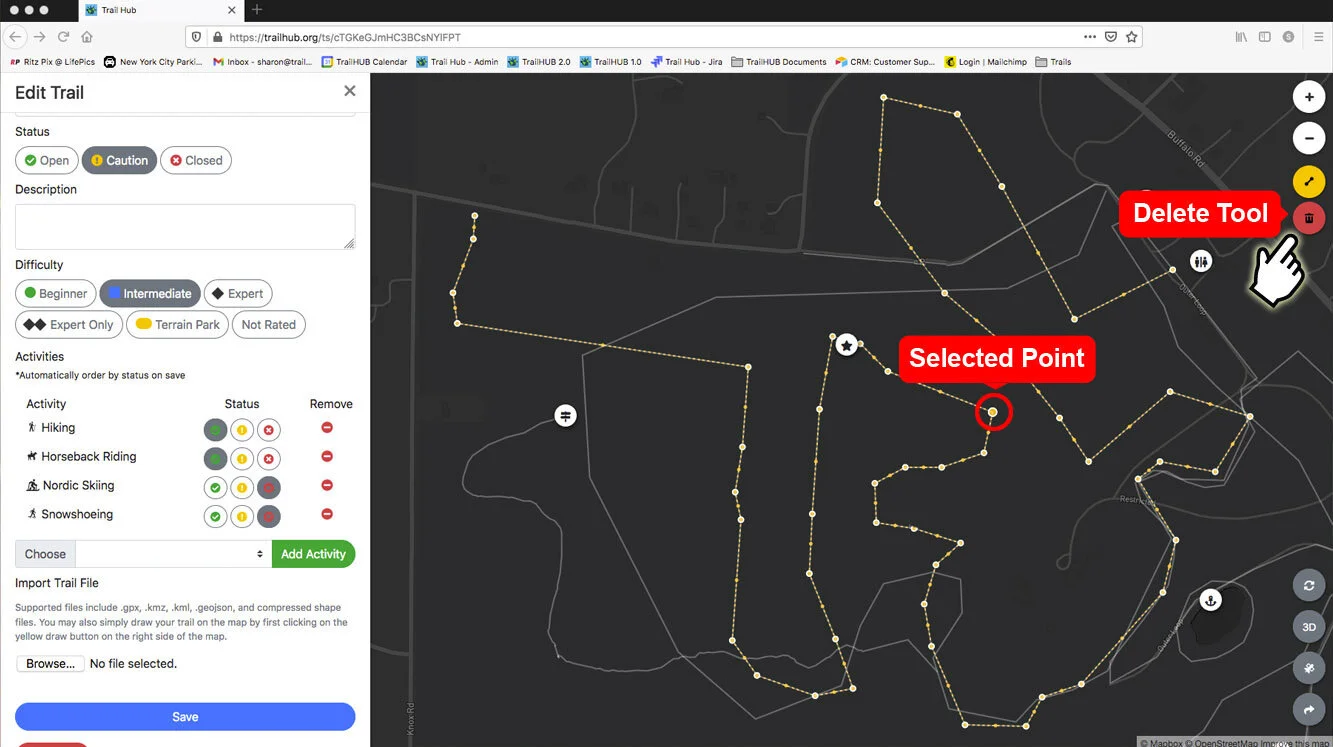Select the anchor marker on the map
The width and height of the screenshot is (1333, 747).
(1210, 600)
